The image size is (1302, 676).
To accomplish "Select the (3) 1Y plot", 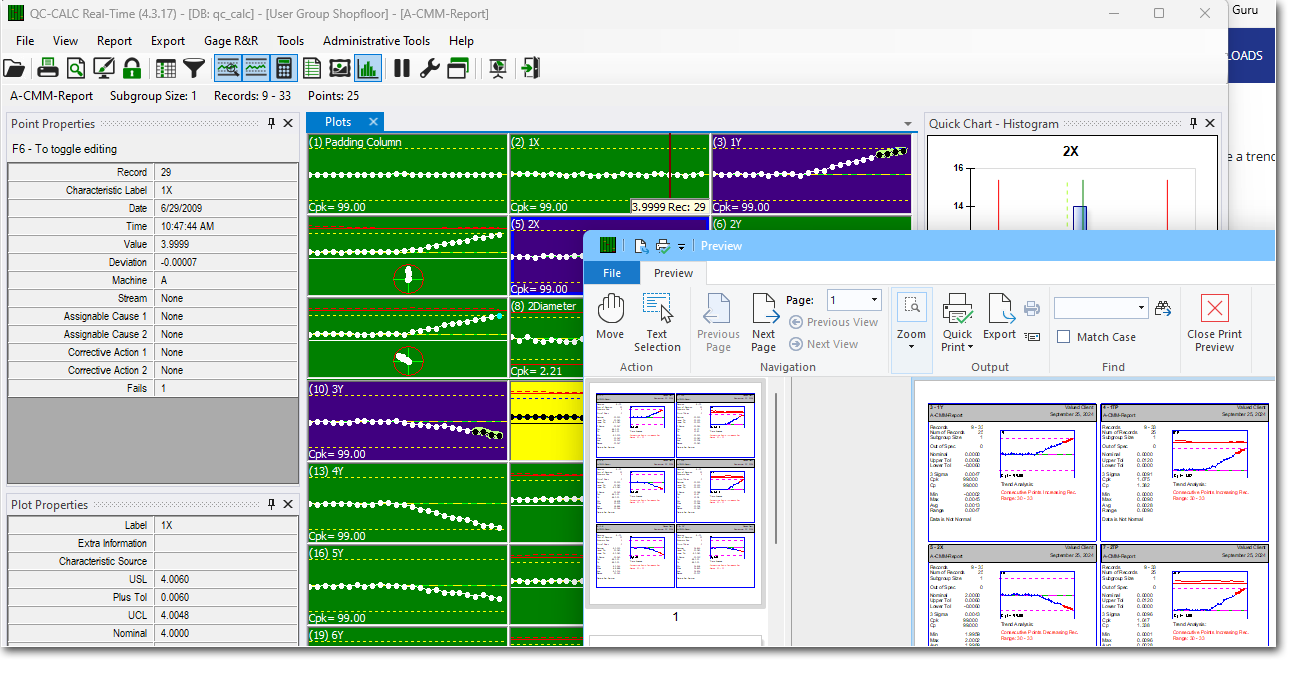I will (811, 174).
